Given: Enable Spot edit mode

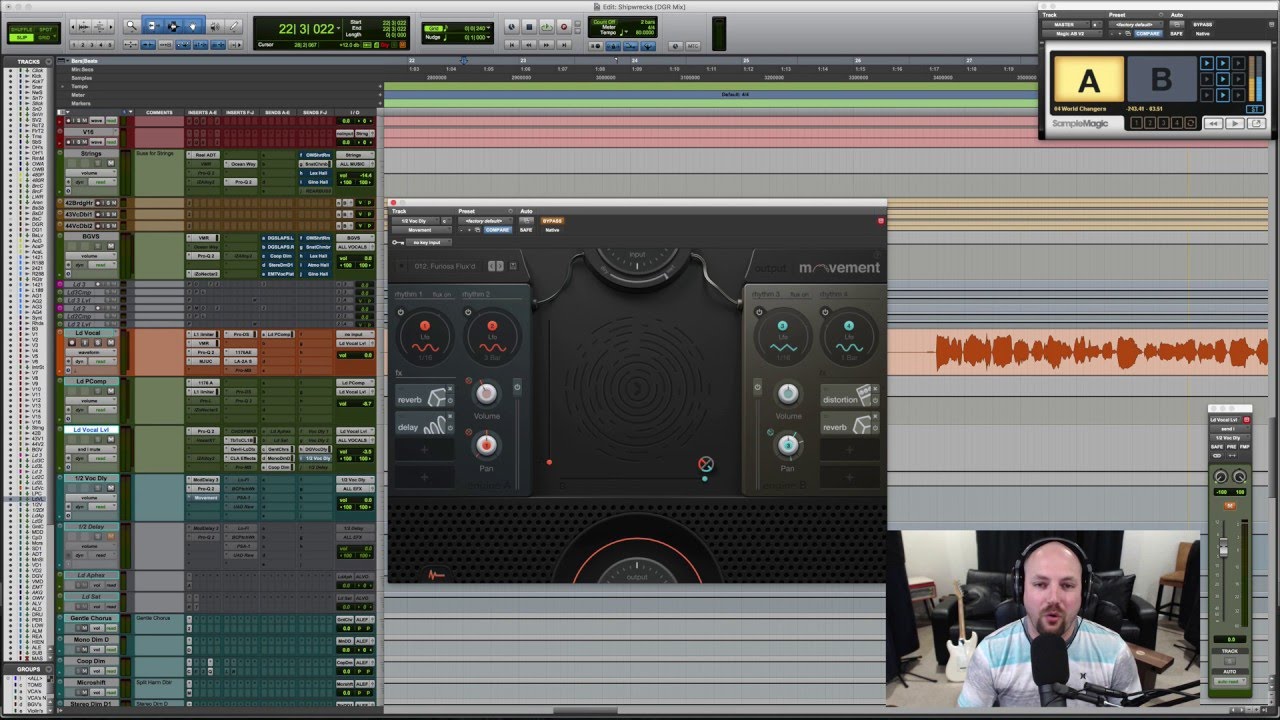Looking at the screenshot, I should point(47,28).
